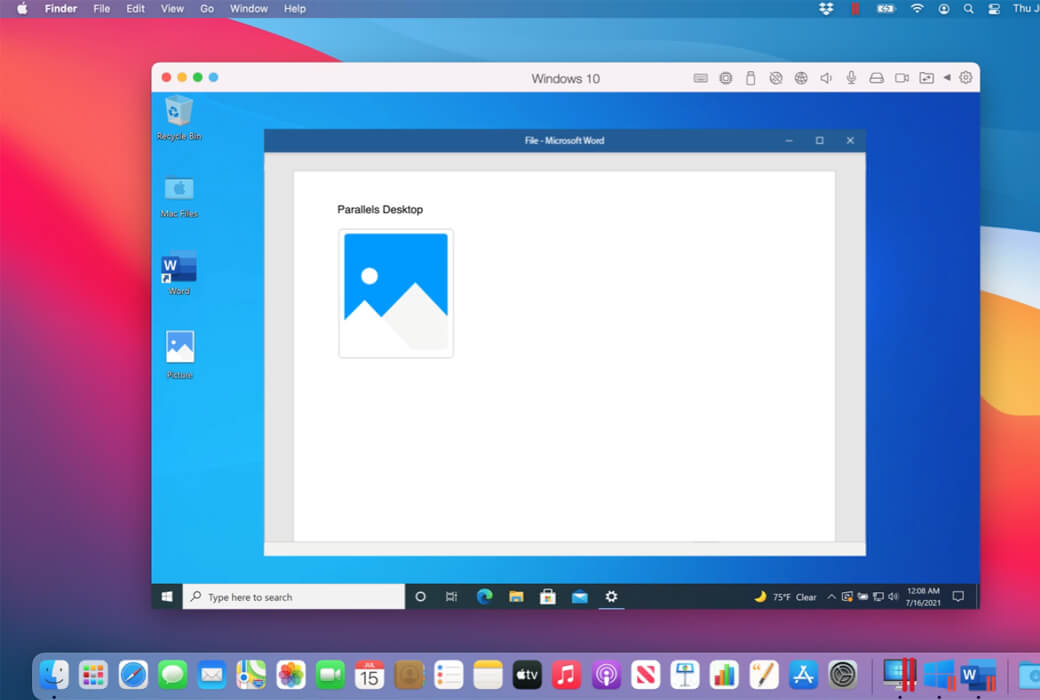
Task: Launch Apple TV from the Dock
Action: click(527, 675)
